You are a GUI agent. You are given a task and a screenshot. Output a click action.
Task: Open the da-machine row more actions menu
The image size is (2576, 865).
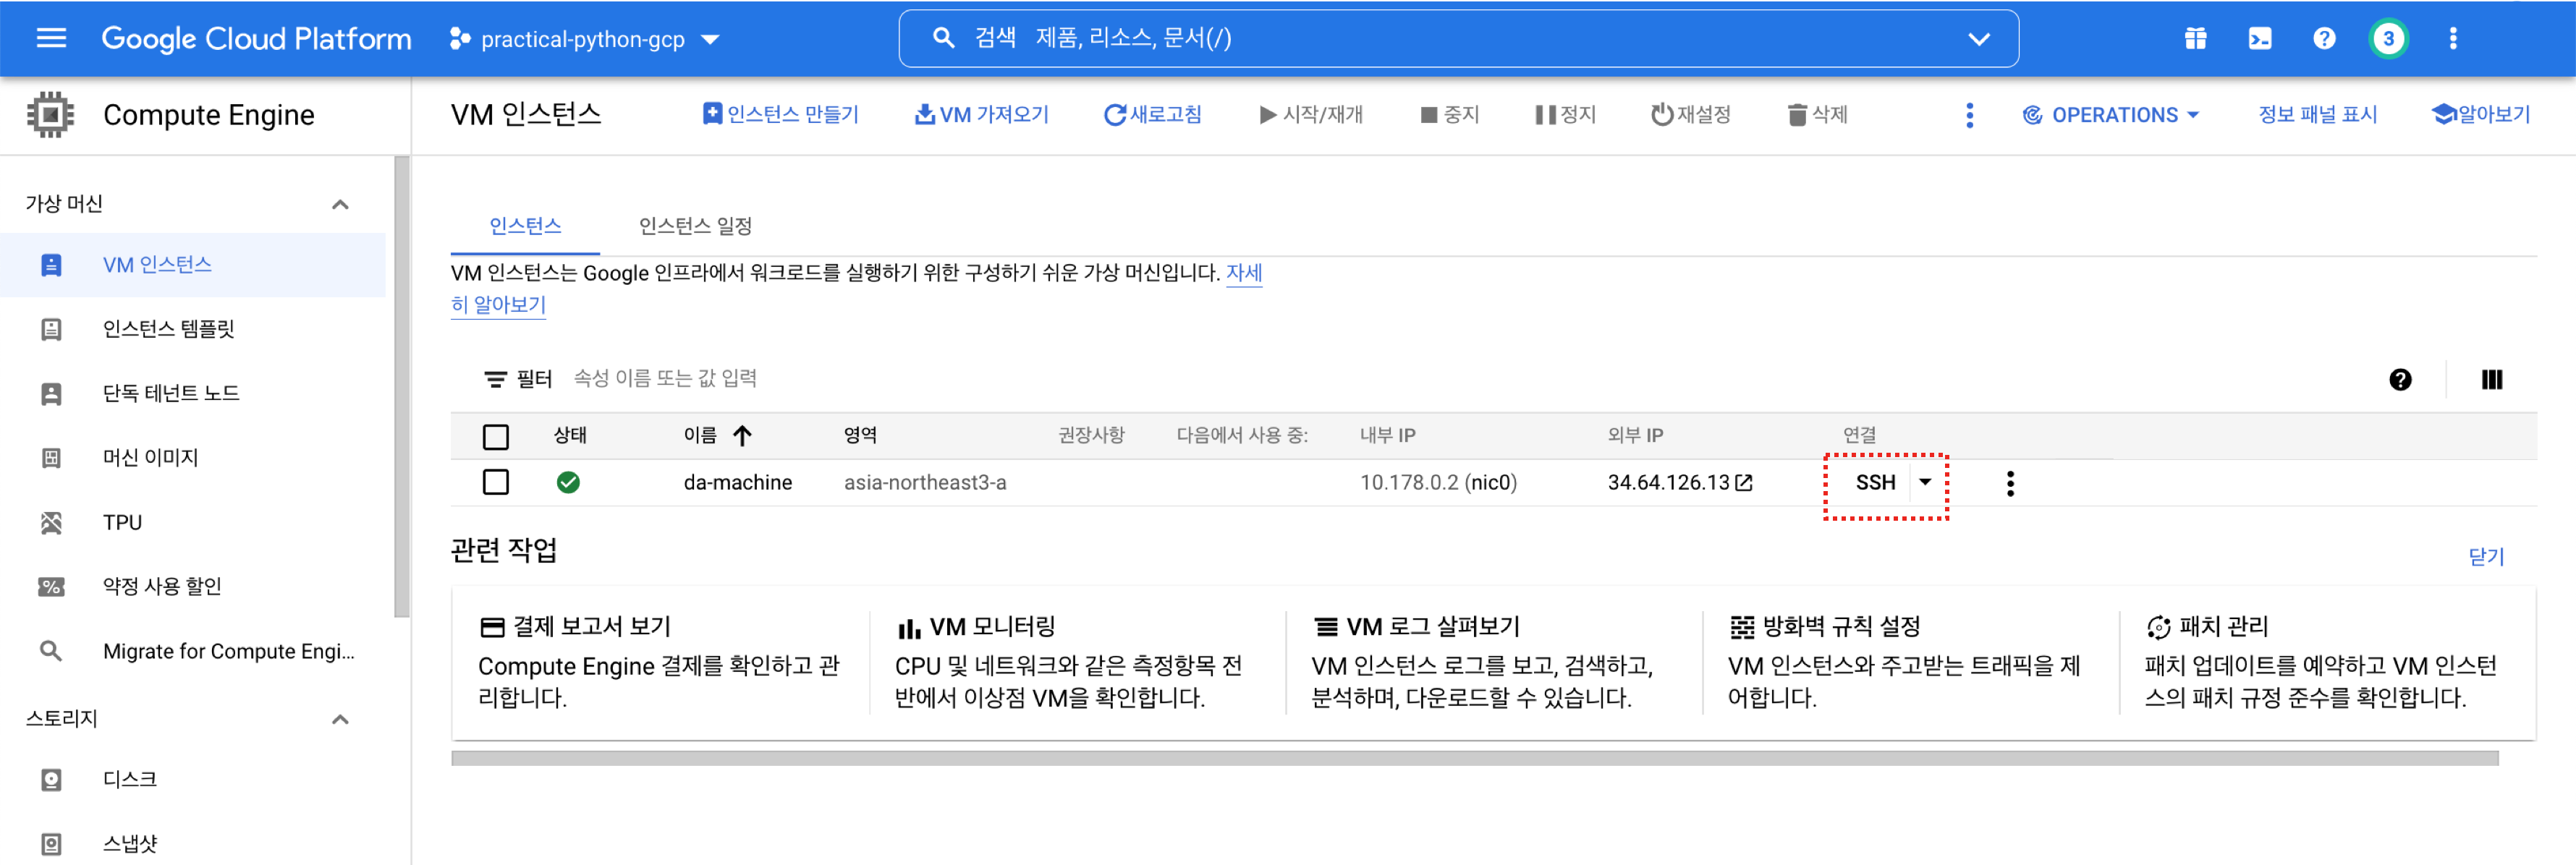pos(2010,483)
